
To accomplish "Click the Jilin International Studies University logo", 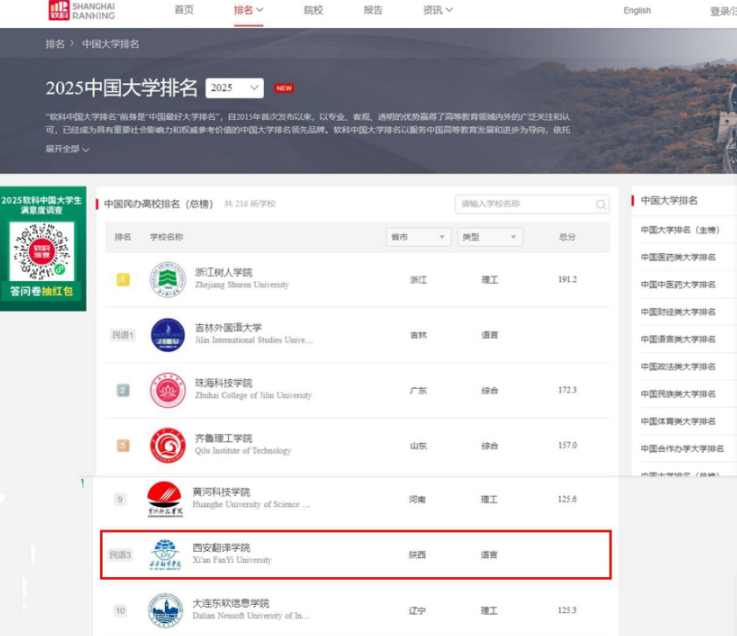I will pos(168,335).
